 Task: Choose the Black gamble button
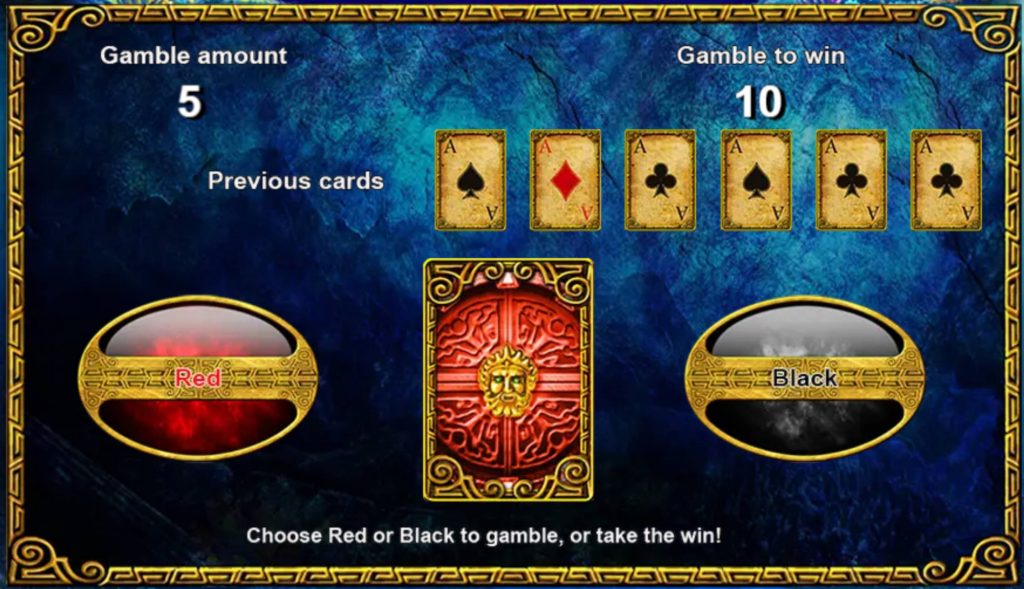pyautogui.click(x=805, y=378)
